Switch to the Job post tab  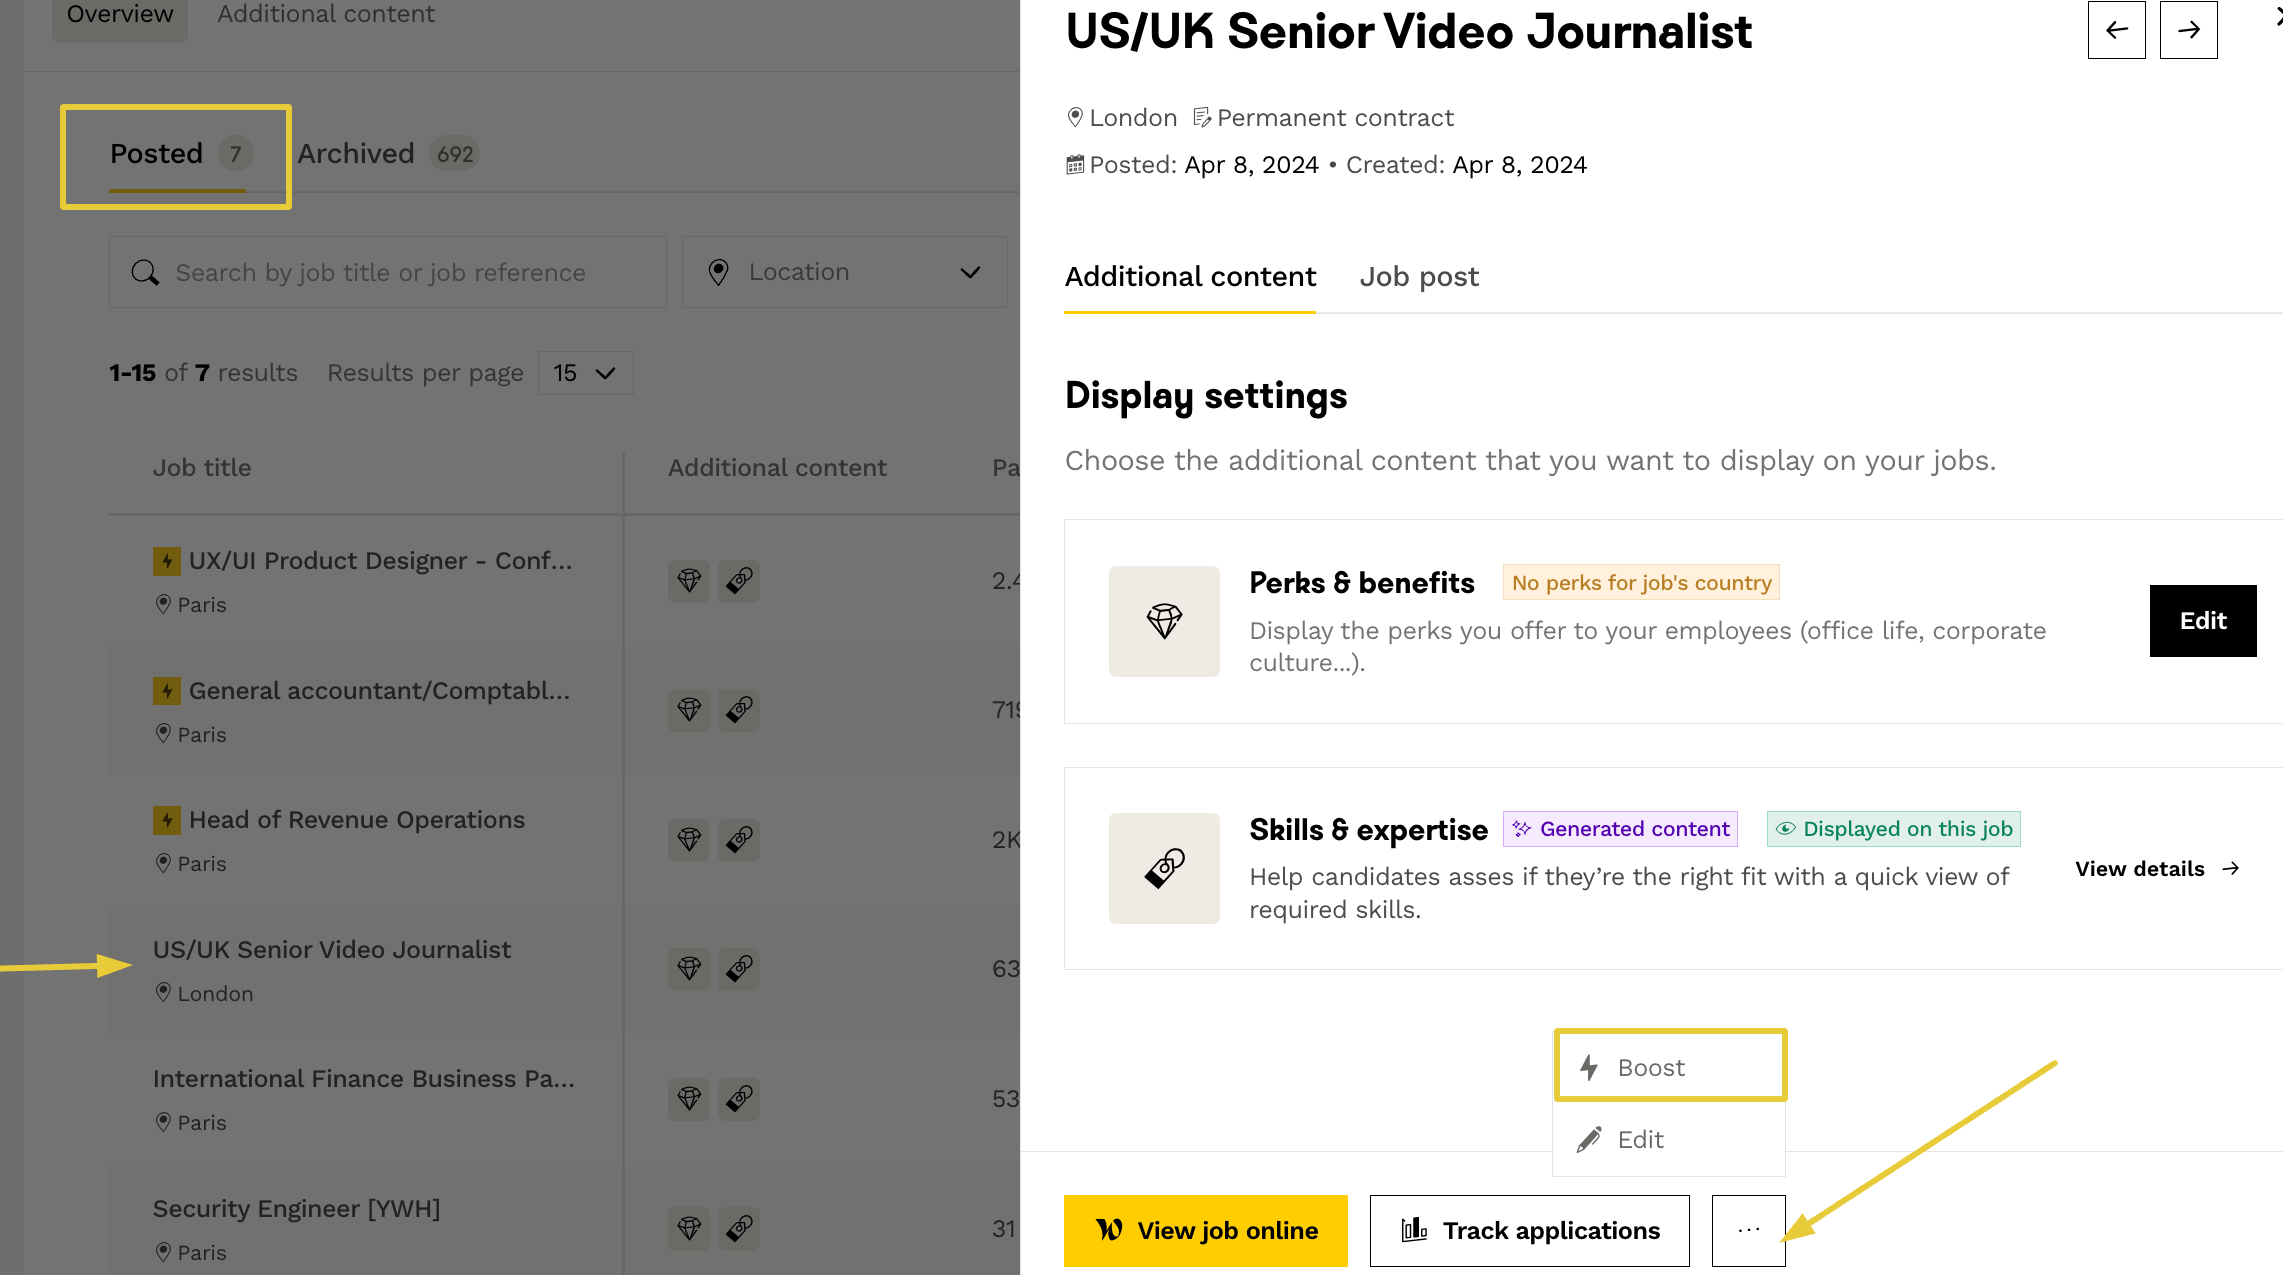point(1418,277)
